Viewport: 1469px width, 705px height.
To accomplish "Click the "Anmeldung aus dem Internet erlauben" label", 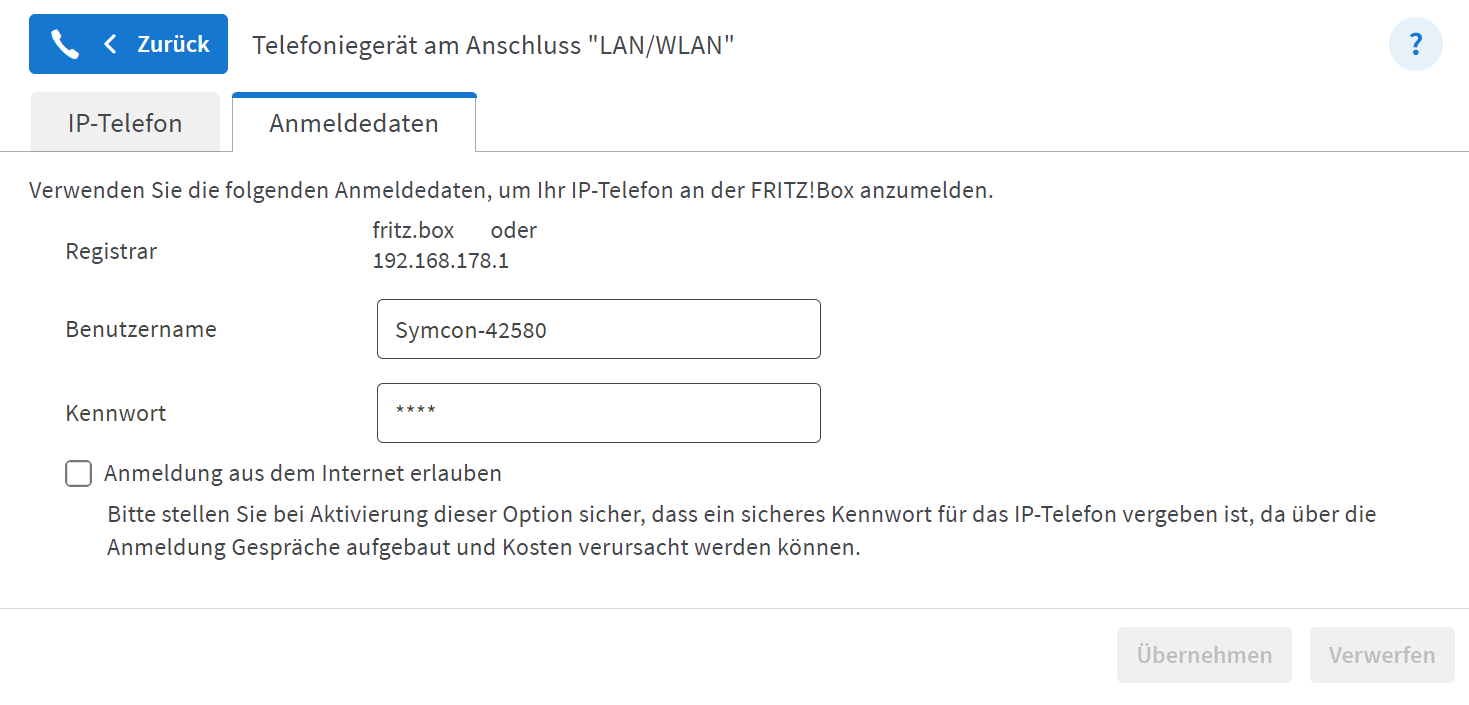I will 303,473.
